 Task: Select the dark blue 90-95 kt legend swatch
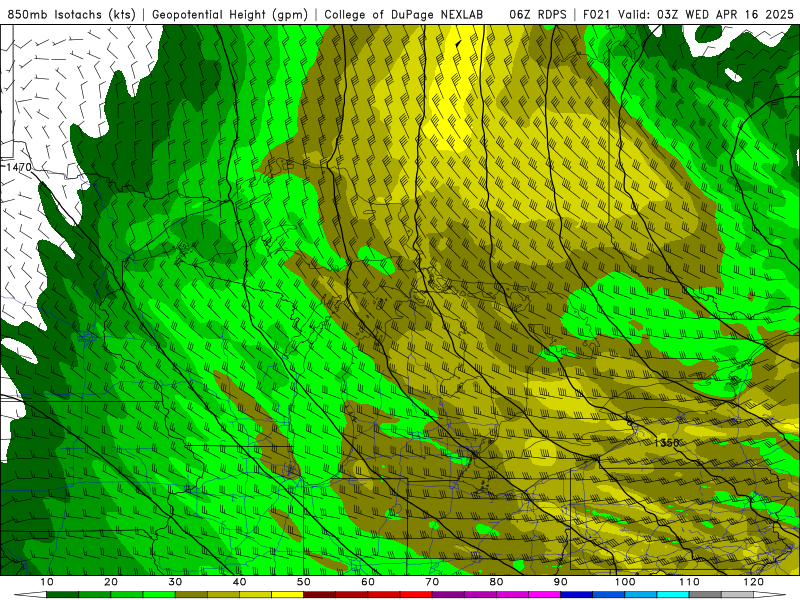[577, 595]
